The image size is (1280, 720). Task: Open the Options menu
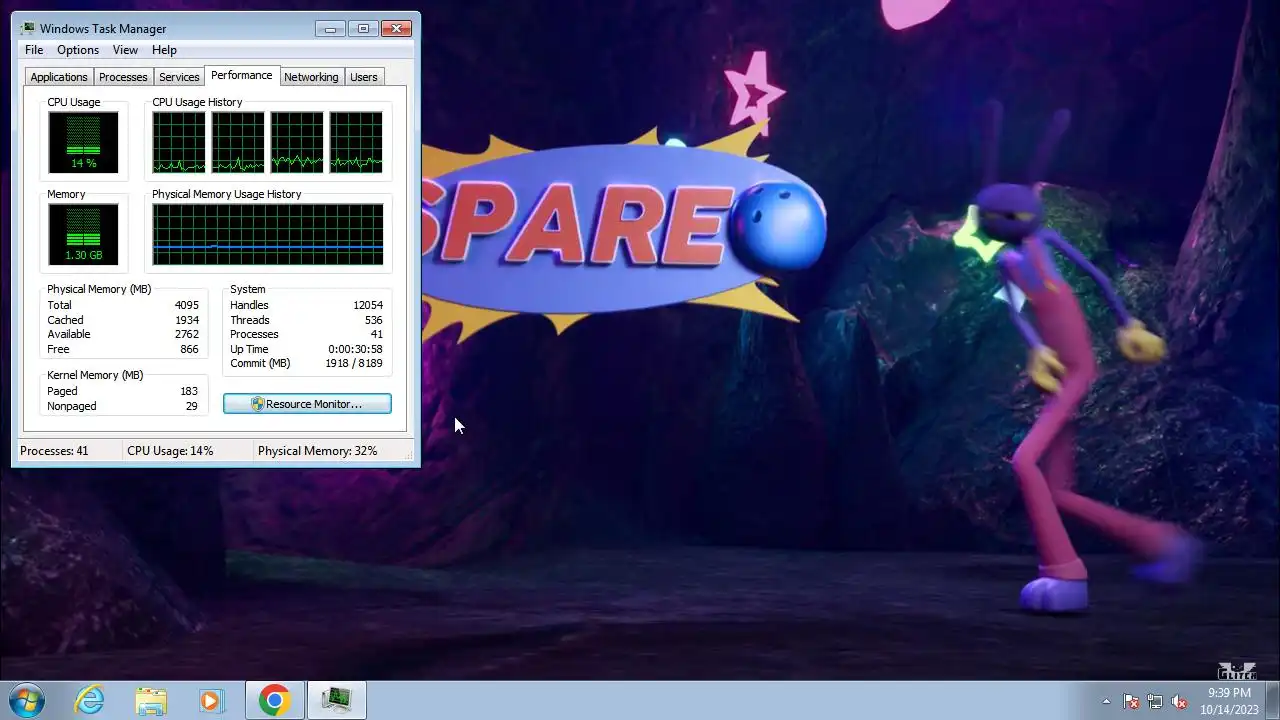pyautogui.click(x=78, y=50)
